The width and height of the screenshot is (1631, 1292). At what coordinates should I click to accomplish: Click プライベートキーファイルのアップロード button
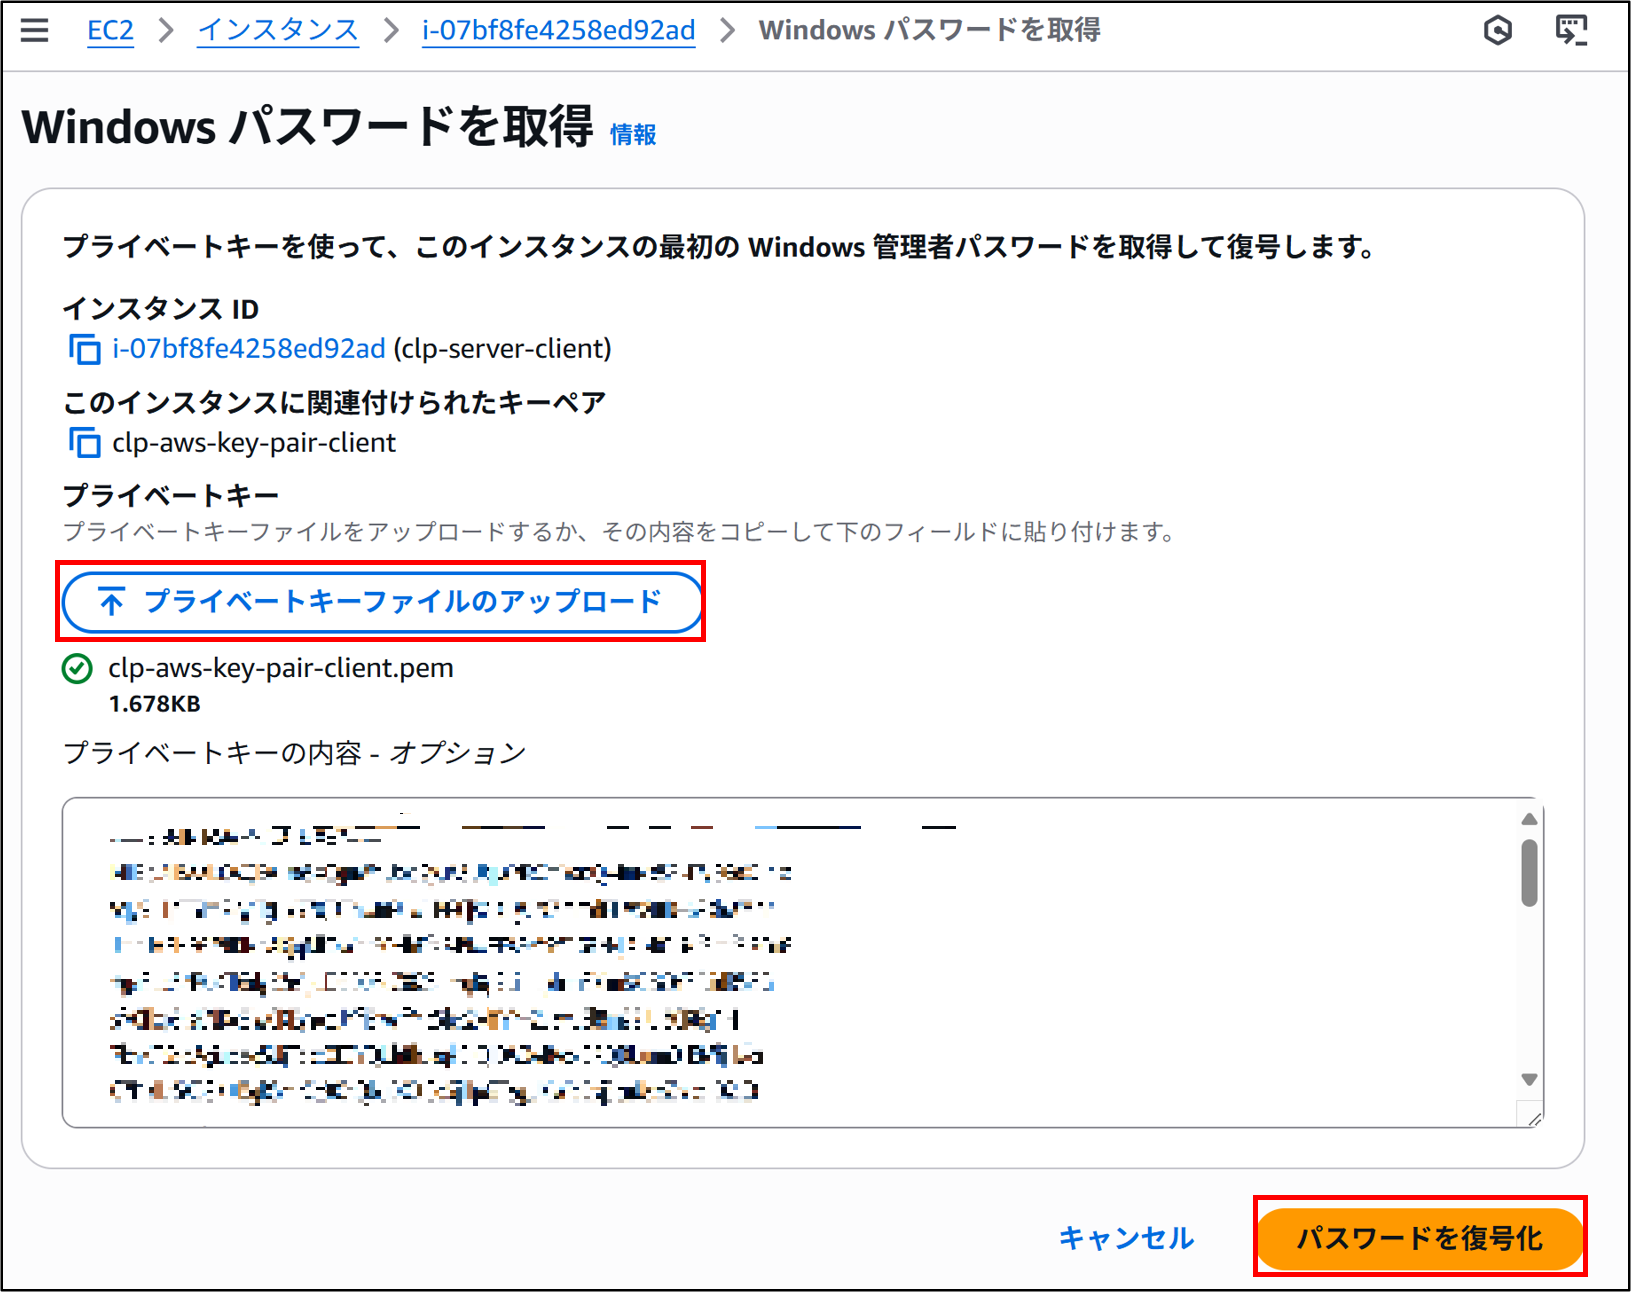coord(382,601)
